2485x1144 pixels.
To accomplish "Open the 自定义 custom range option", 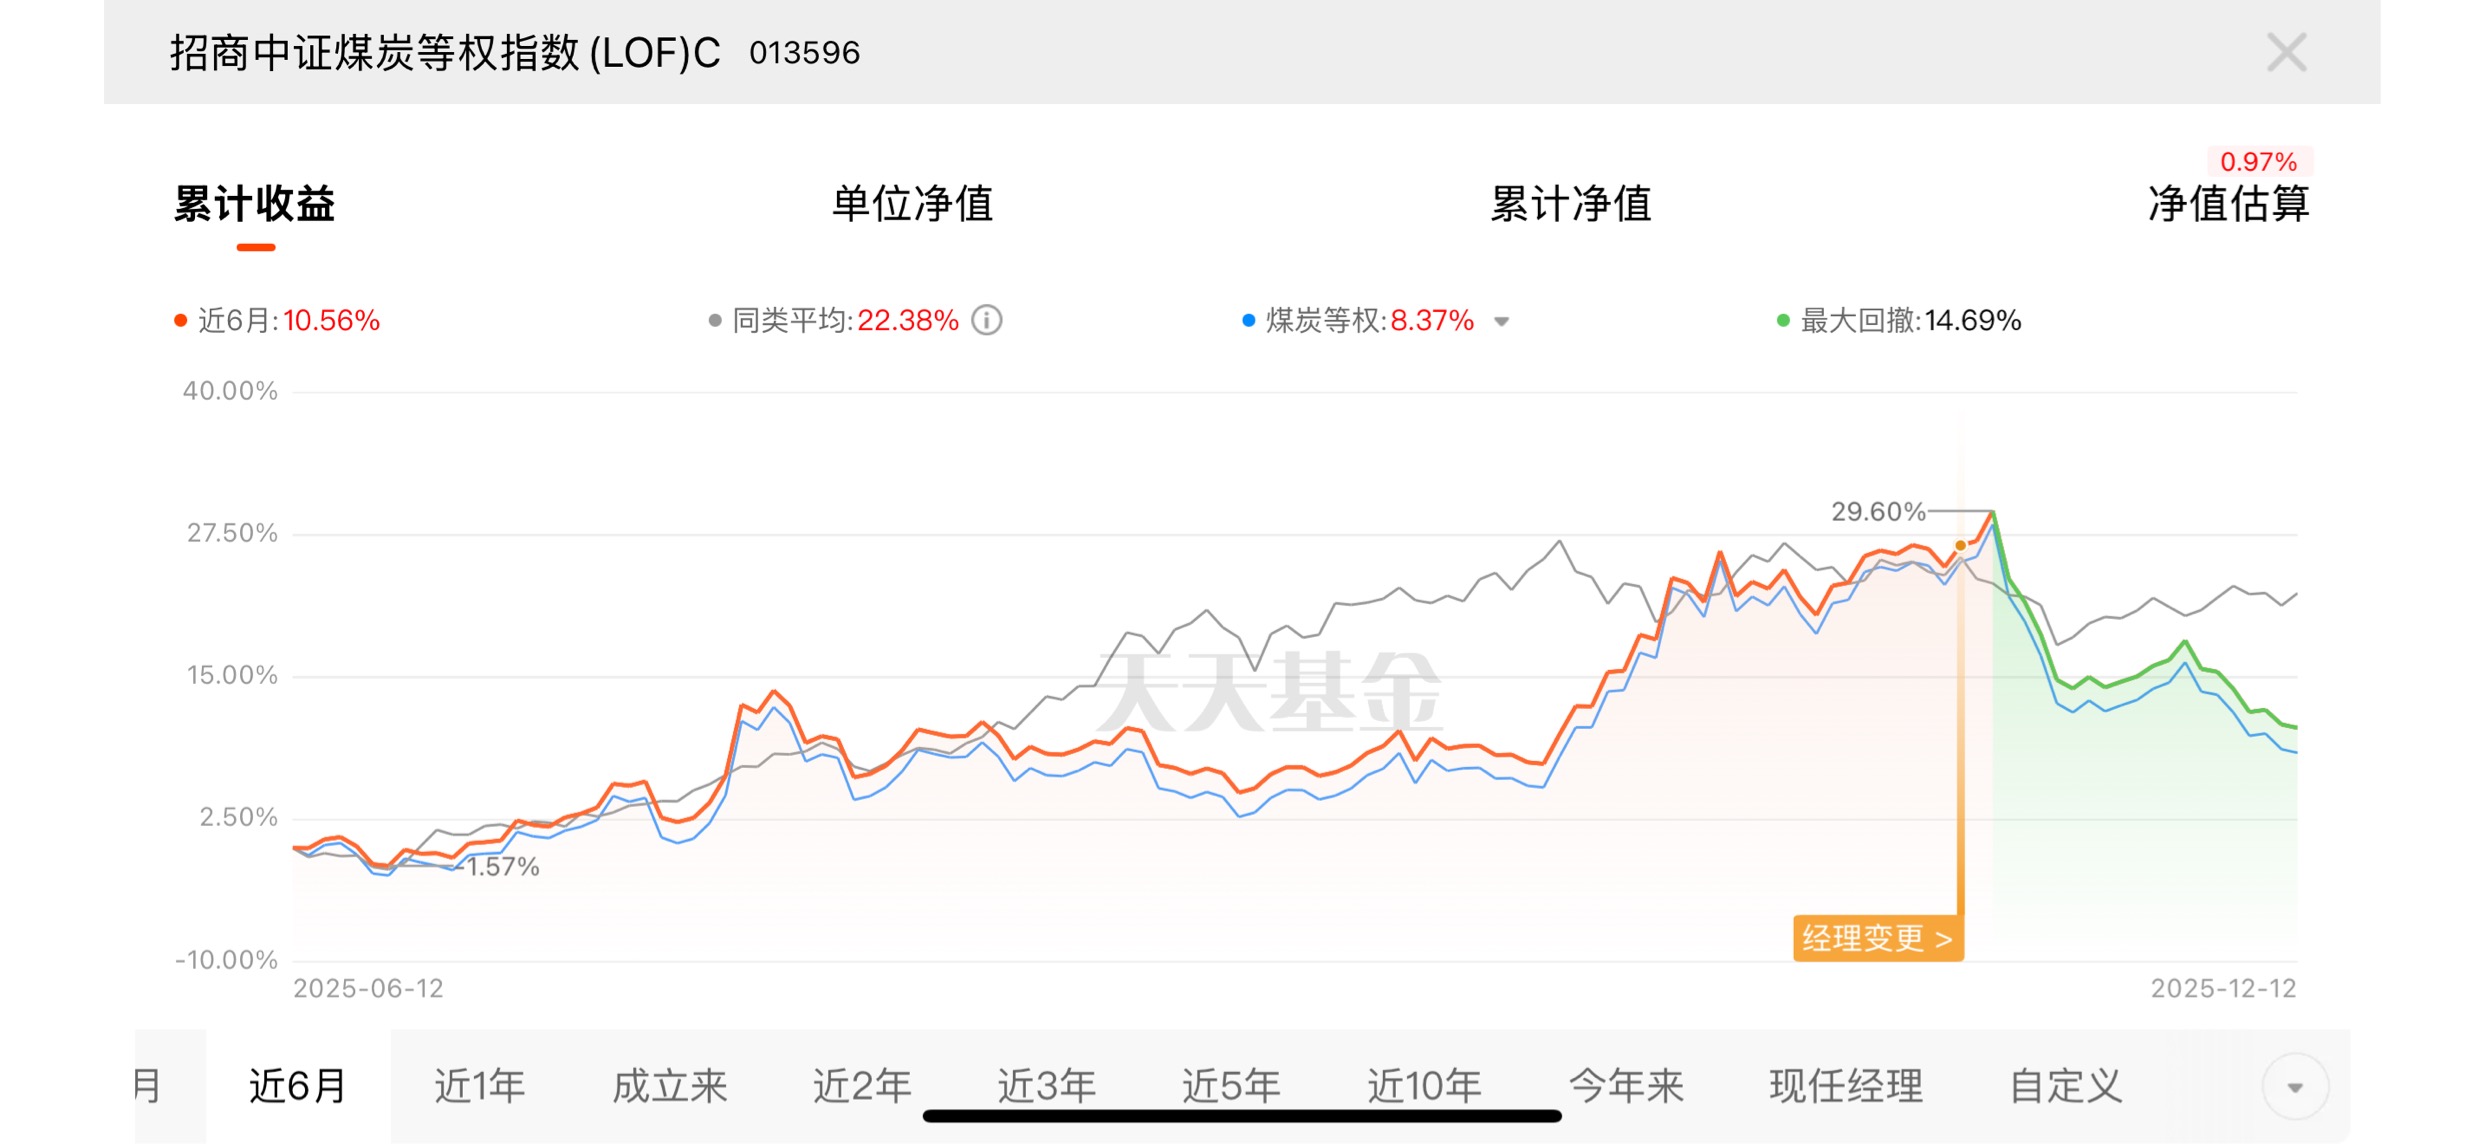I will pyautogui.click(x=2066, y=1086).
